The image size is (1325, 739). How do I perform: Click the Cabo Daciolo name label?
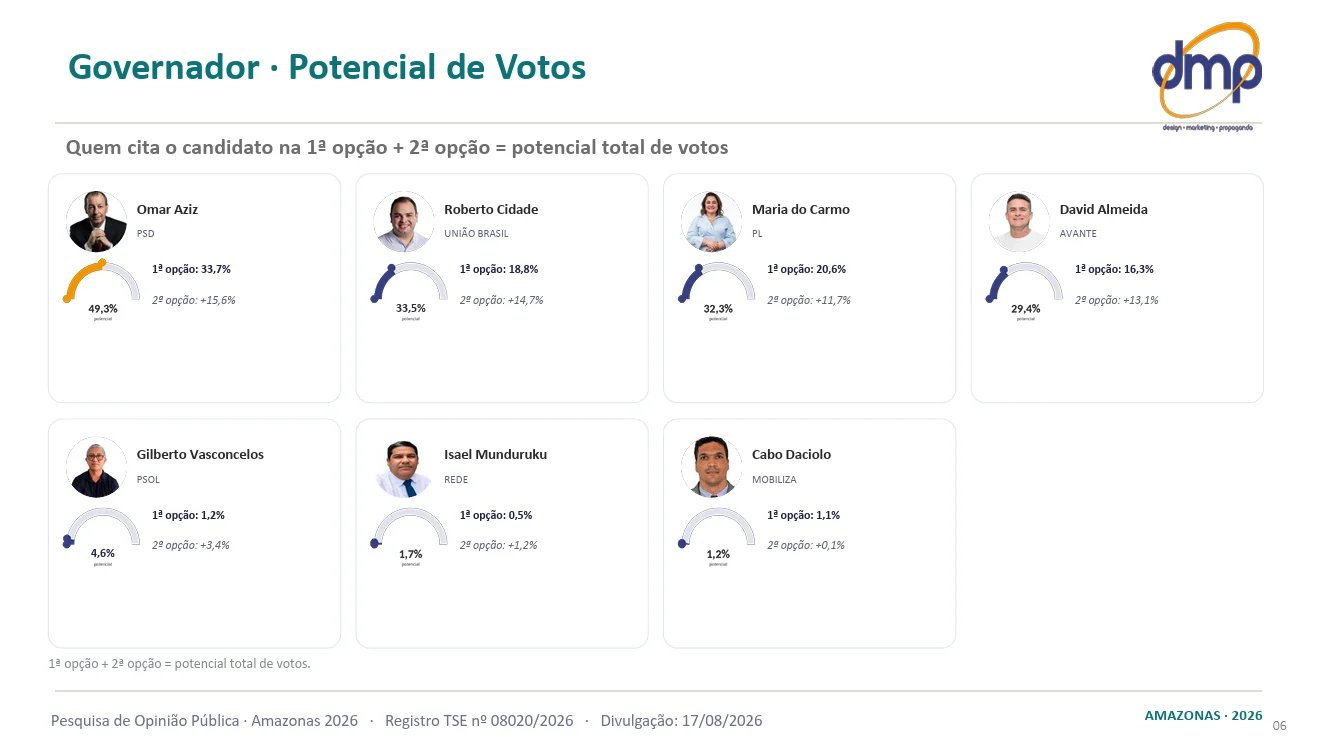791,454
